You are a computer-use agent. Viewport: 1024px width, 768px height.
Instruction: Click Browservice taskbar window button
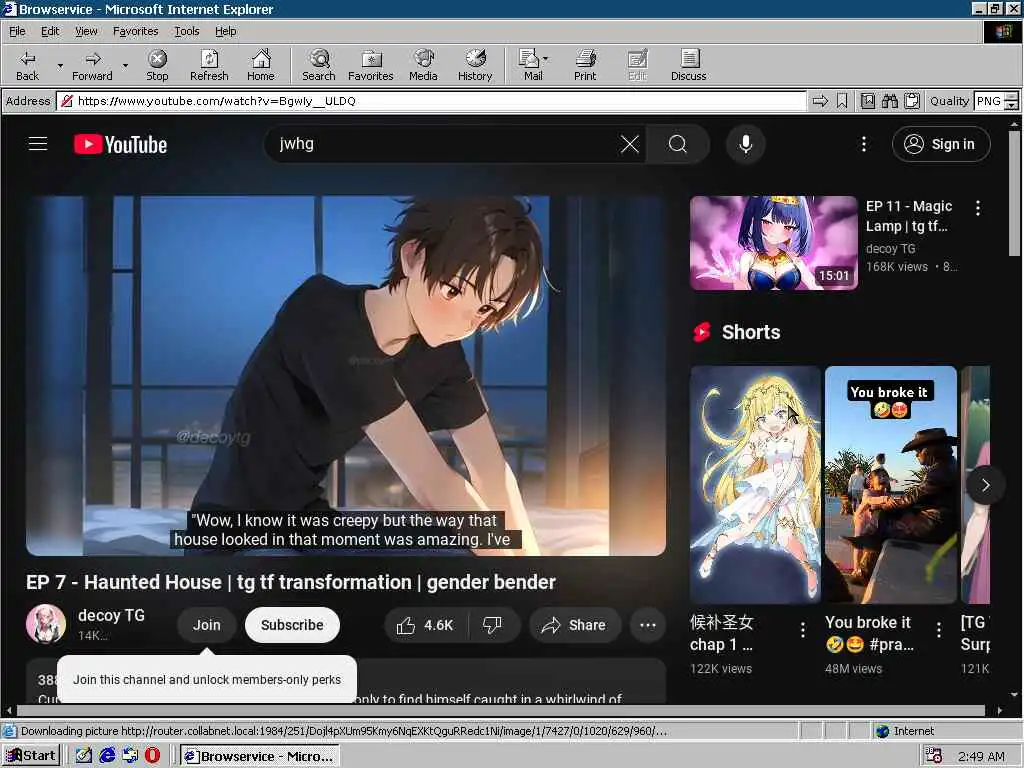click(260, 756)
